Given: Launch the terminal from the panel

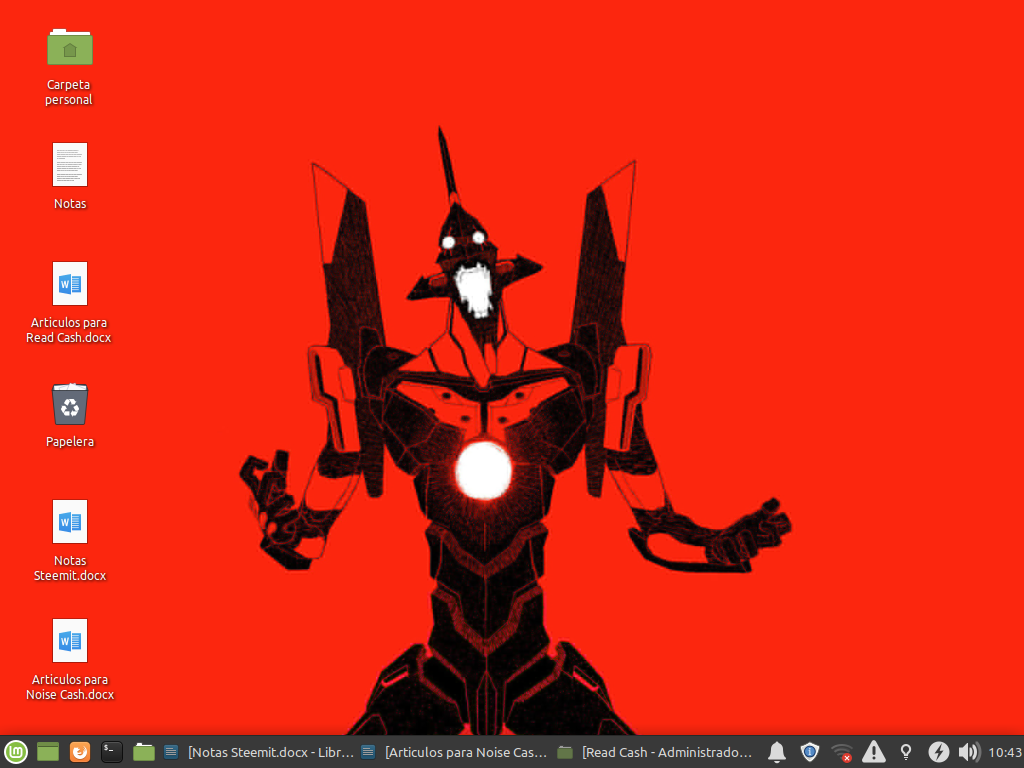Looking at the screenshot, I should 112,752.
